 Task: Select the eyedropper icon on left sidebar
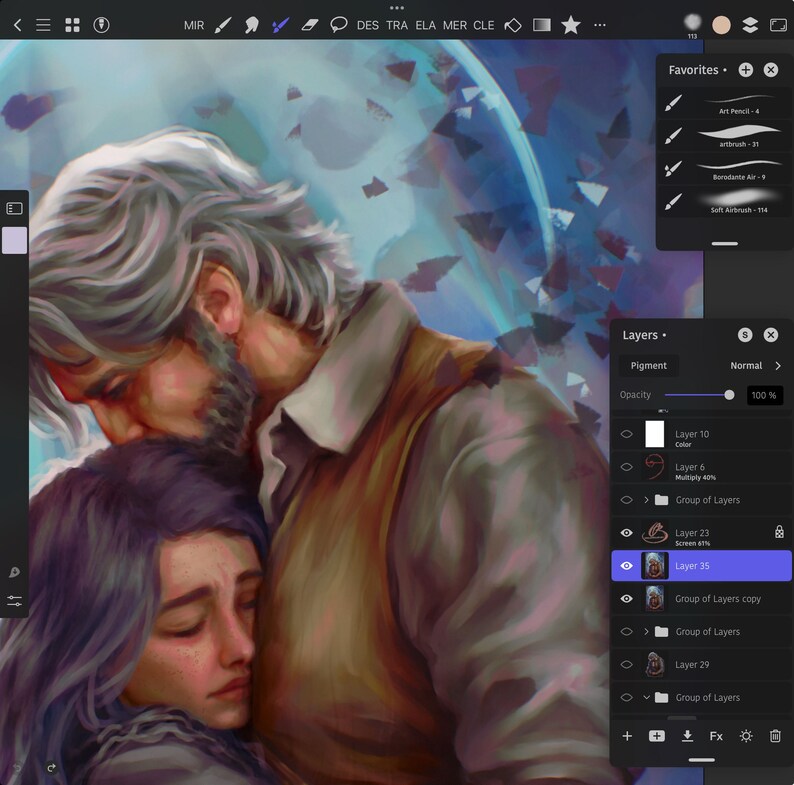[14, 572]
